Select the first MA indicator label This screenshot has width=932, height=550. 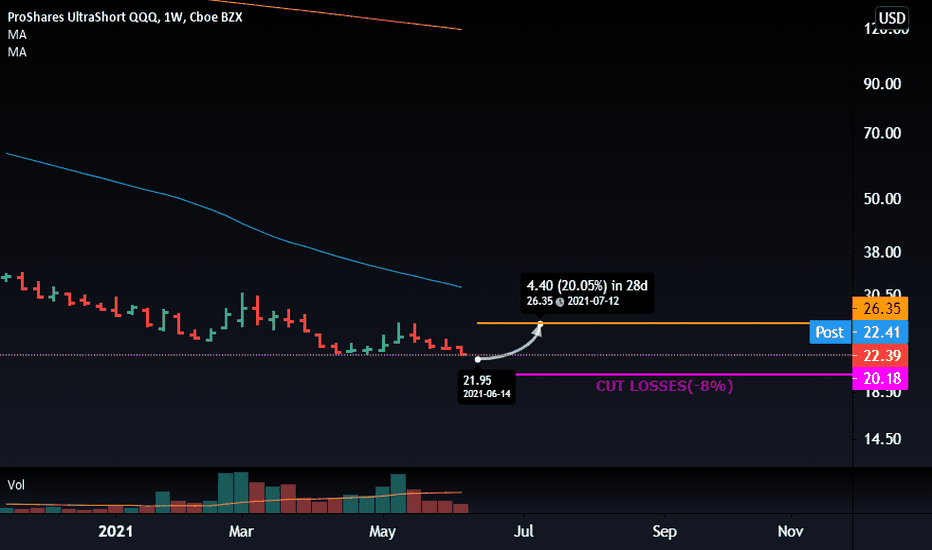[x=17, y=34]
